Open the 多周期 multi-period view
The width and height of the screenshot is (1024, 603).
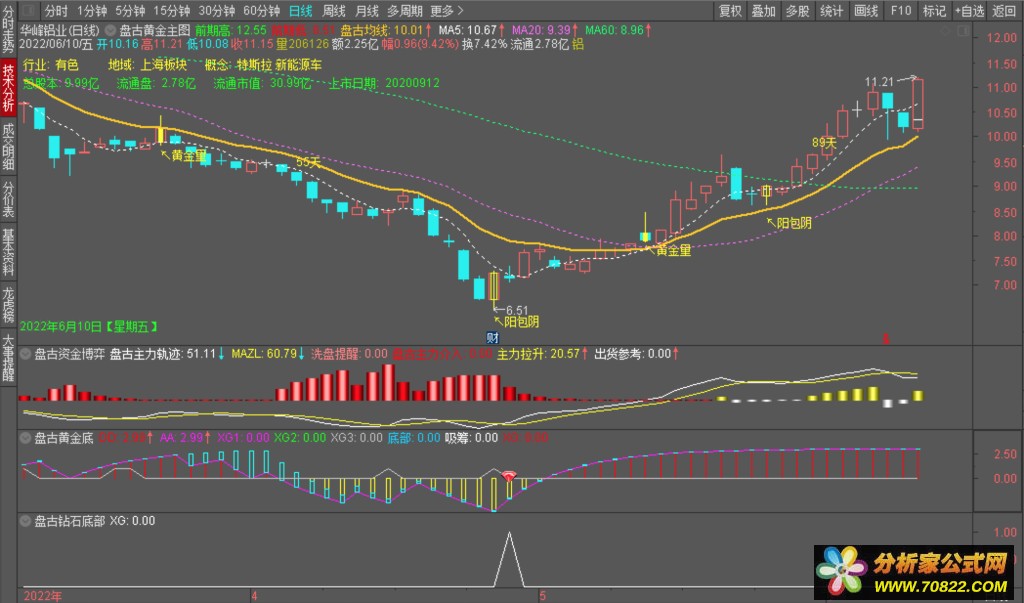click(404, 10)
